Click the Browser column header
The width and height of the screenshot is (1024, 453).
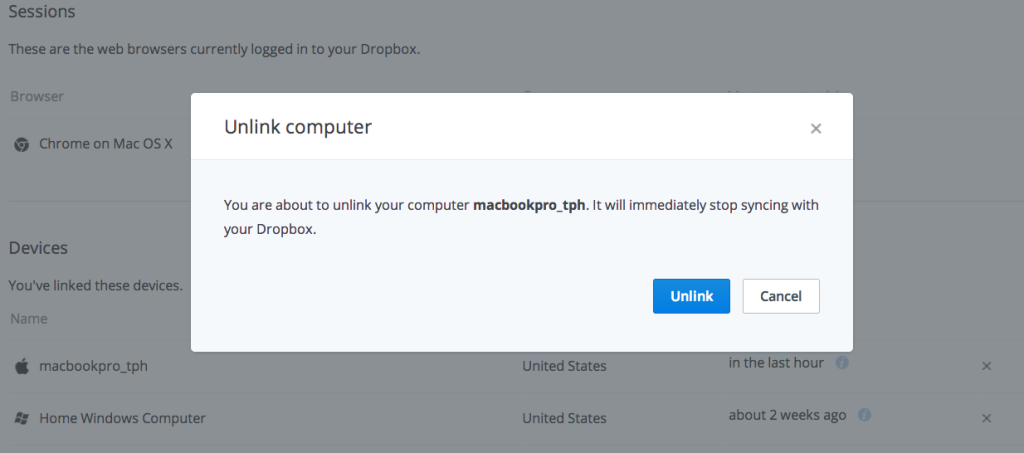point(37,97)
